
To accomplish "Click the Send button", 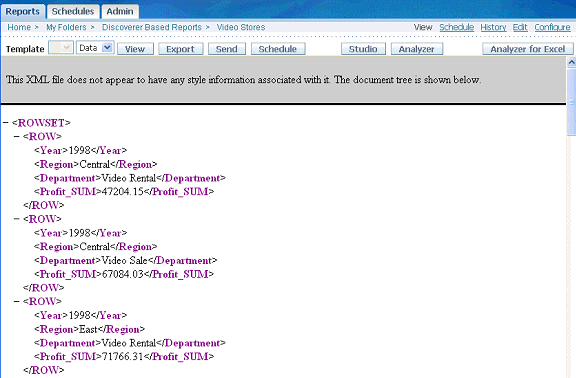I will pos(227,49).
